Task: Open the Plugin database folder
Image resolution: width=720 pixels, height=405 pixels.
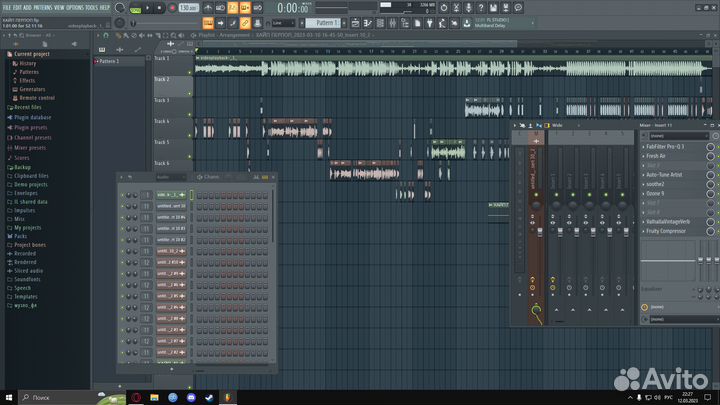Action: (33, 116)
